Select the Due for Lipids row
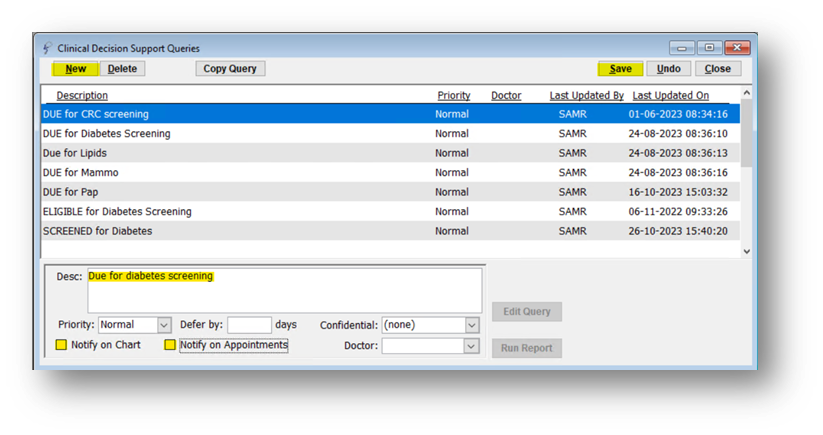The height and width of the screenshot is (435, 823). point(391,153)
